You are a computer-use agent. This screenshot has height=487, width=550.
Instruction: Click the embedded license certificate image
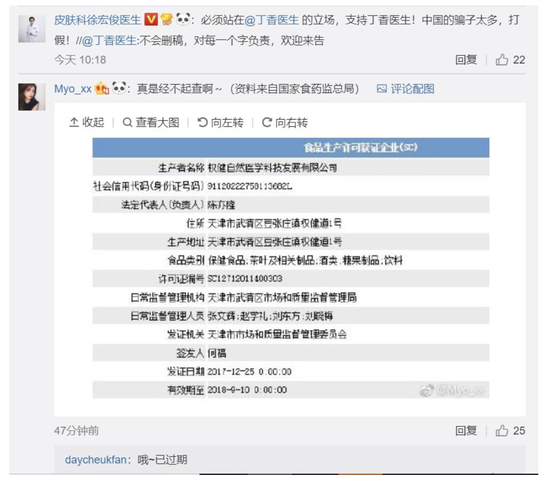pyautogui.click(x=291, y=268)
